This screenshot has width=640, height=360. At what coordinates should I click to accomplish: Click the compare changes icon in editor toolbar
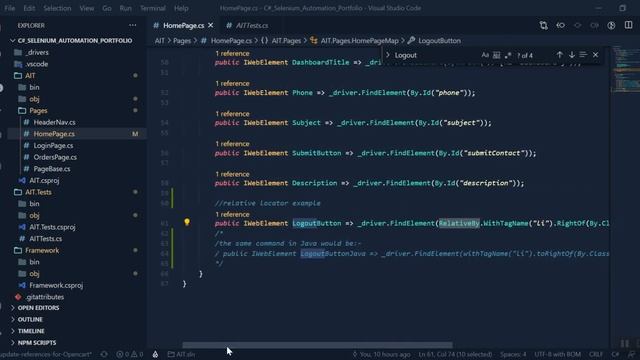pos(543,25)
